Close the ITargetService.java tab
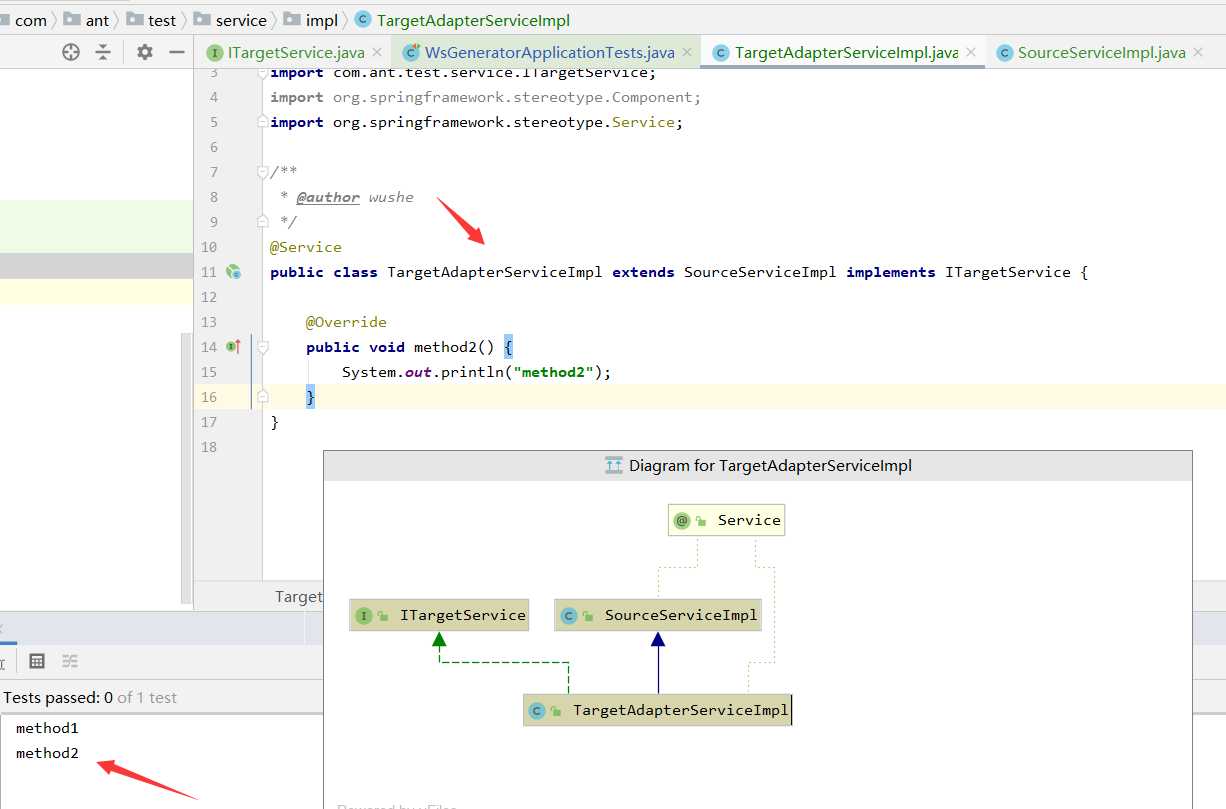 pyautogui.click(x=377, y=52)
